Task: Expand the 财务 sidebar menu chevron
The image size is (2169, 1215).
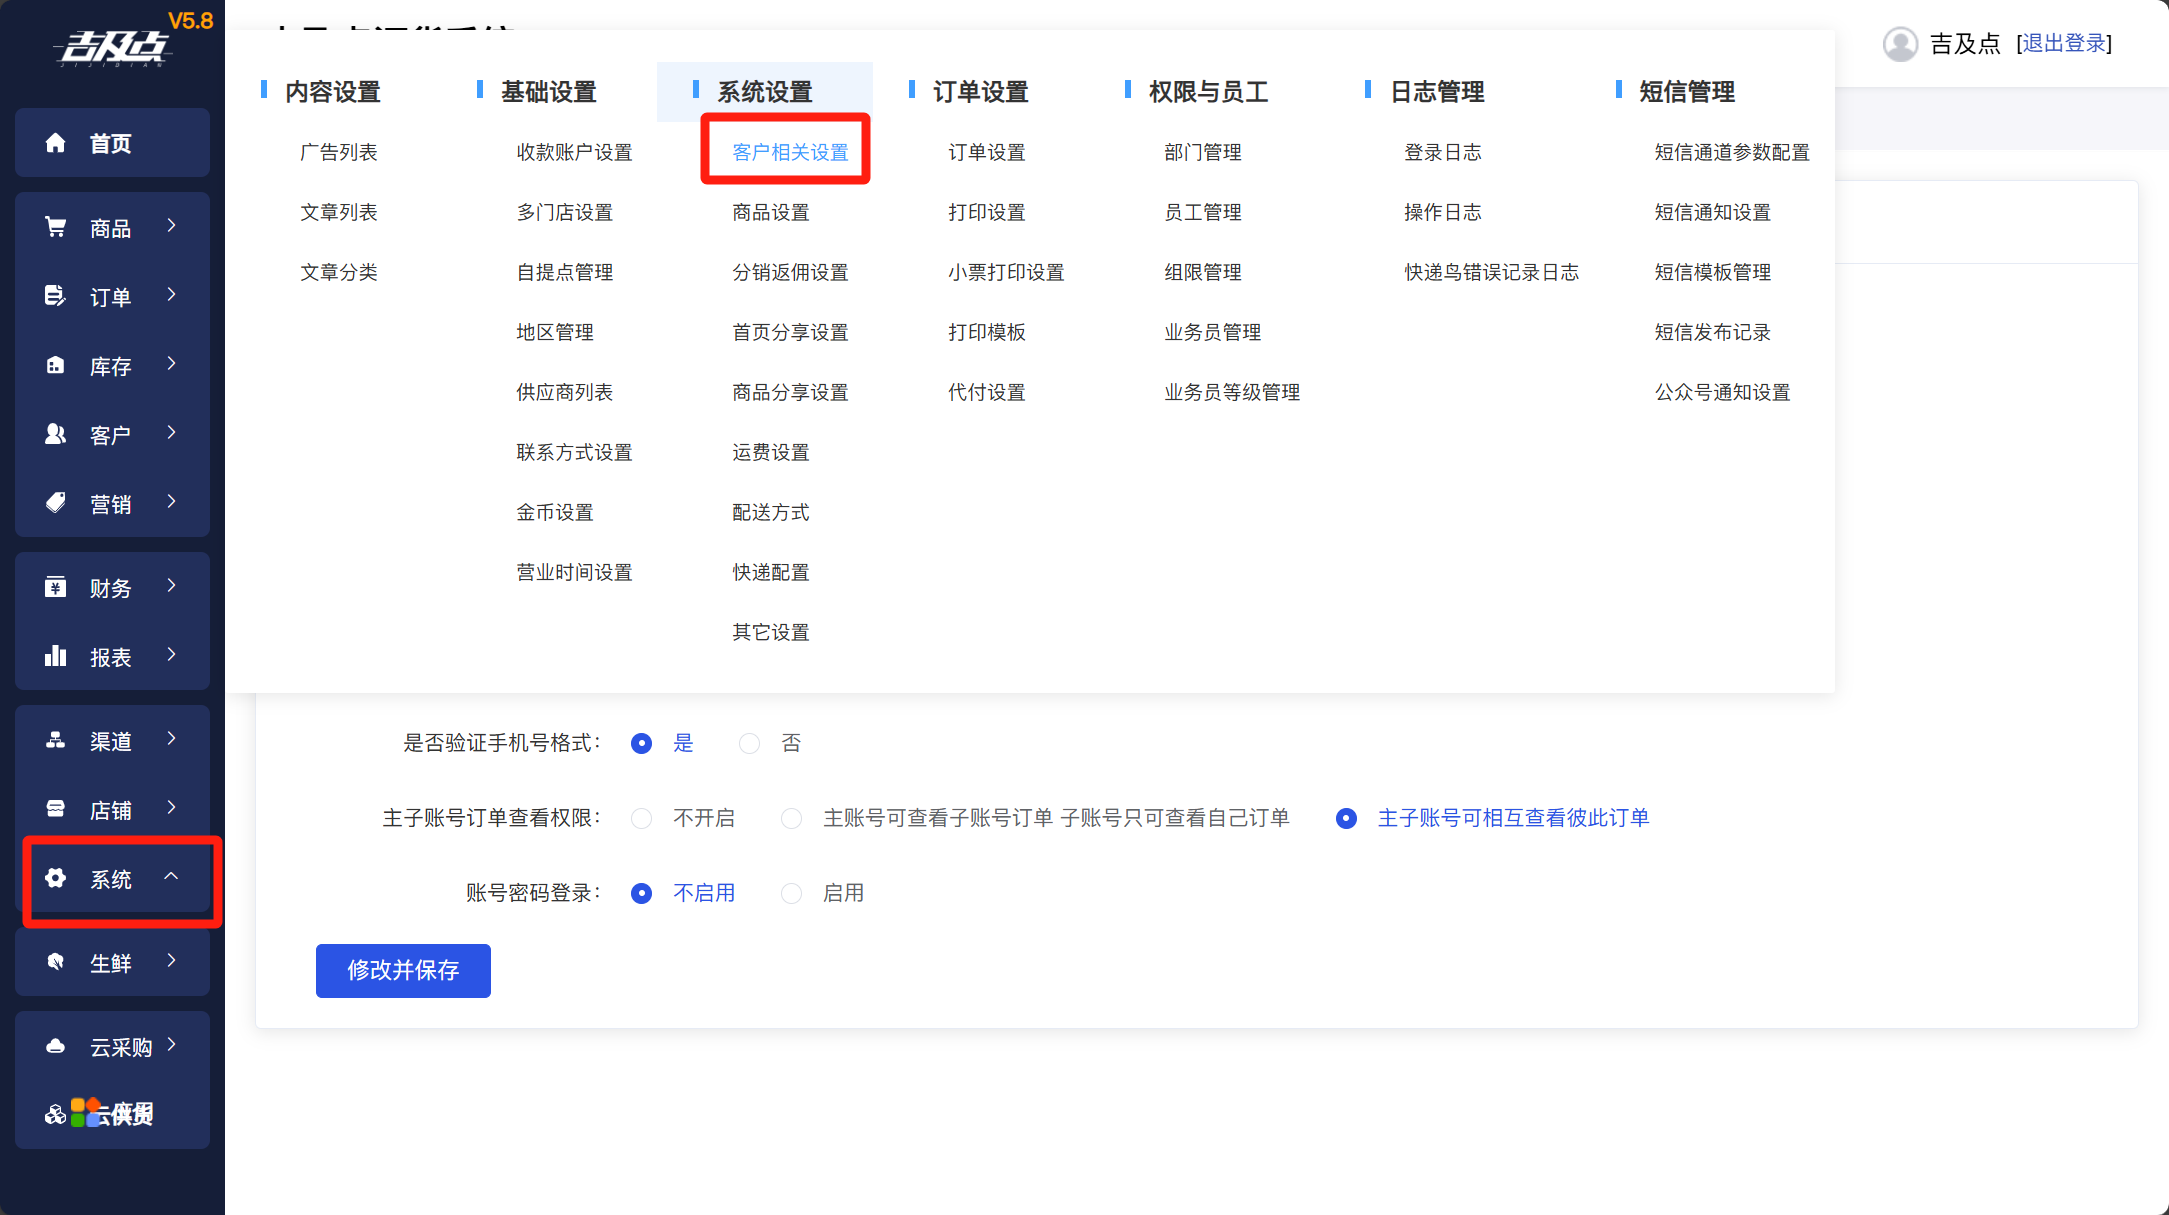Action: (172, 586)
